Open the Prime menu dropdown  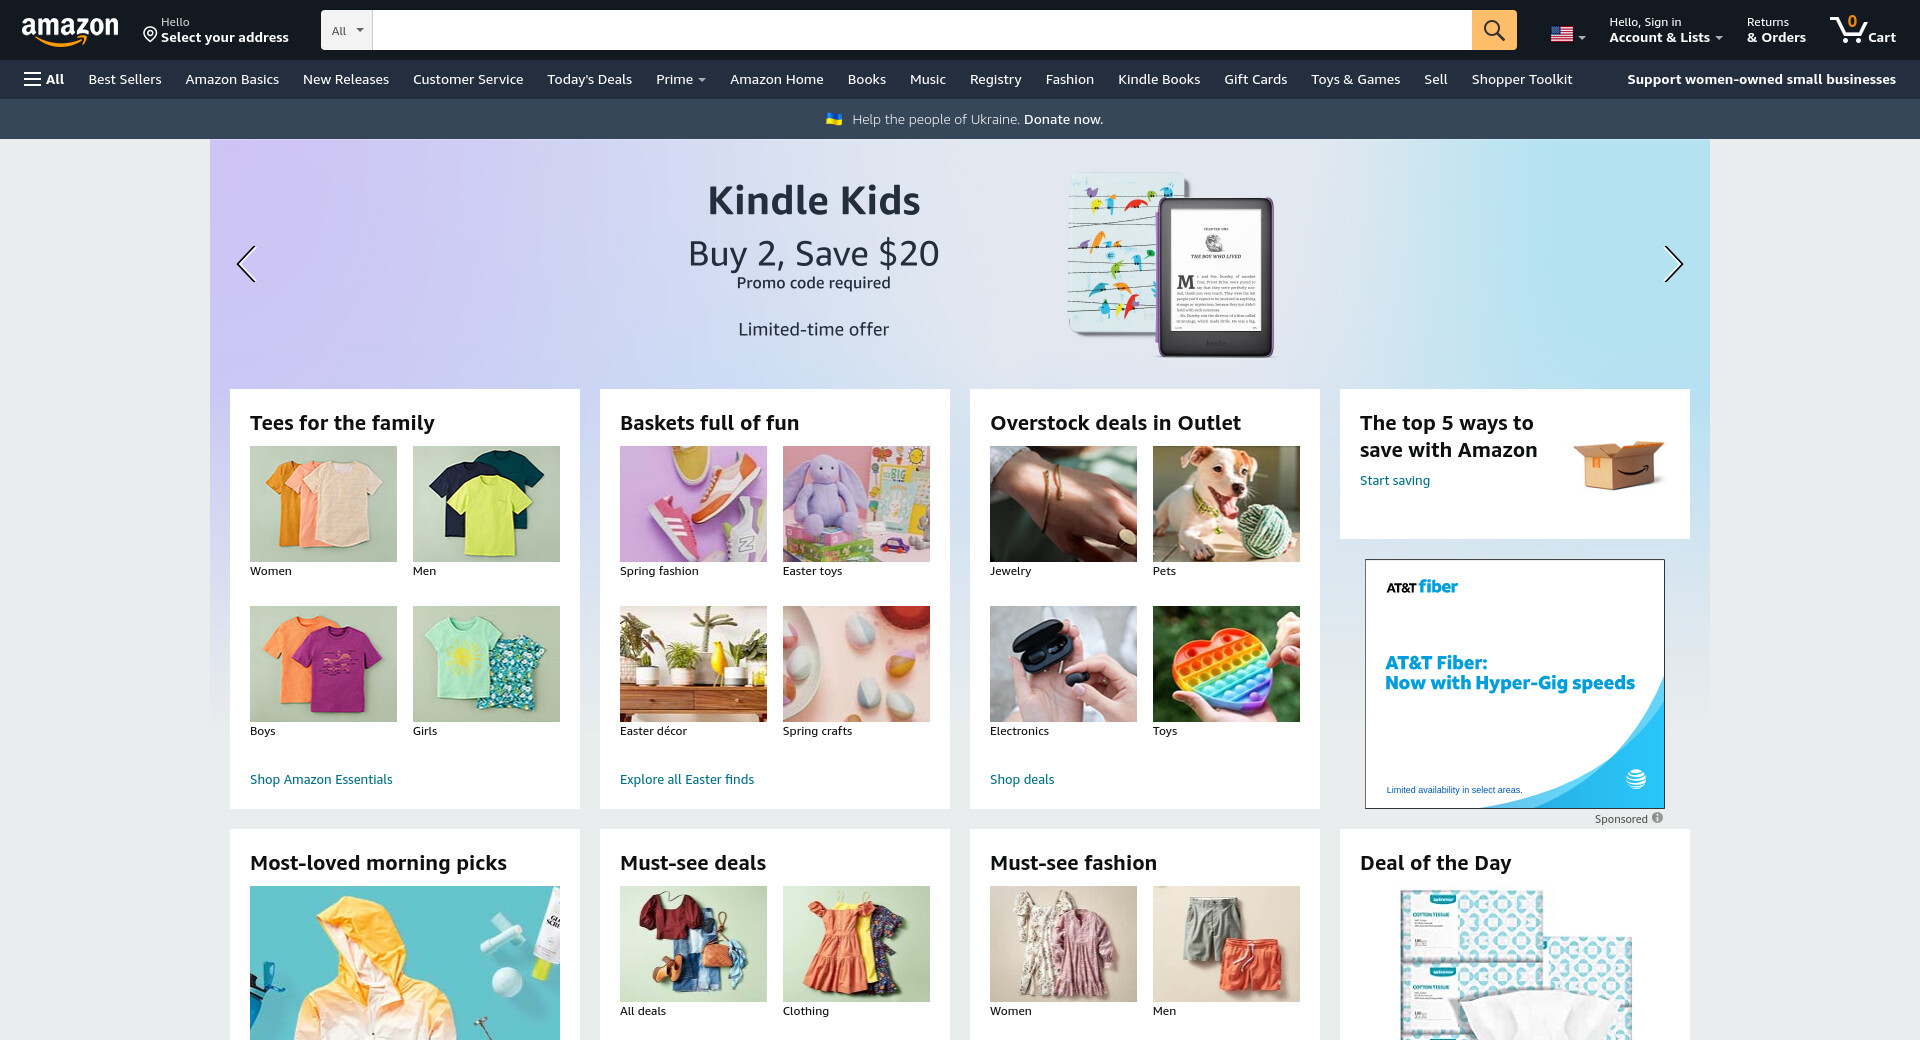coord(680,79)
